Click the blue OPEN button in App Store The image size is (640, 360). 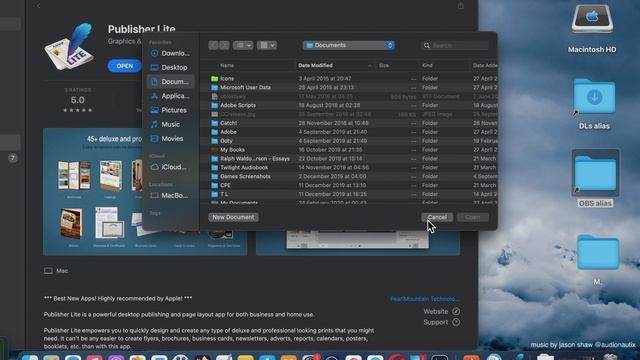pyautogui.click(x=124, y=66)
